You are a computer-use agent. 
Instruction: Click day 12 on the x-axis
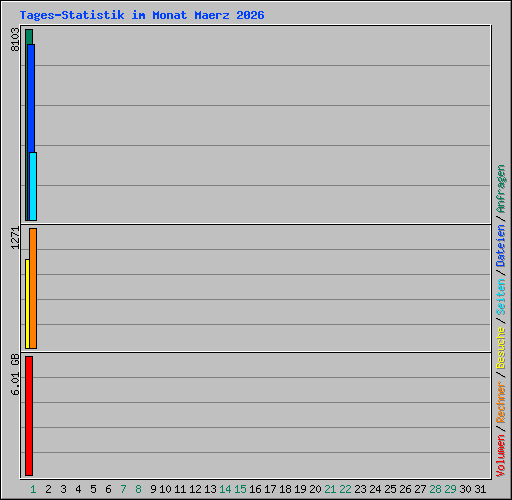[x=195, y=489]
